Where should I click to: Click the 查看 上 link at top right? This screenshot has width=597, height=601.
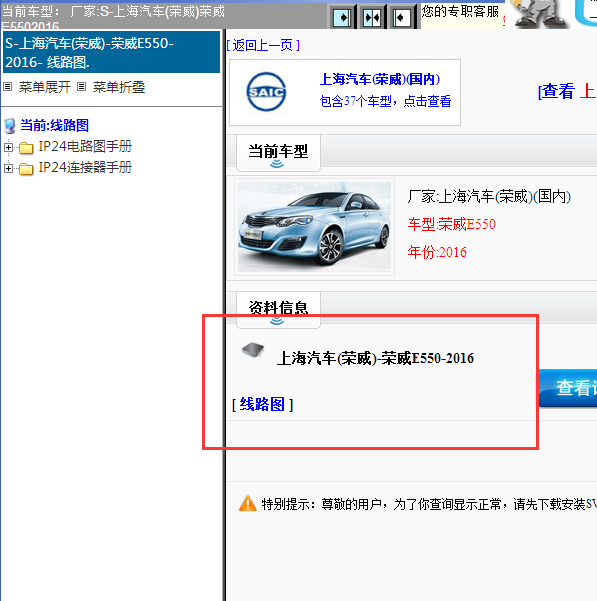[x=567, y=91]
